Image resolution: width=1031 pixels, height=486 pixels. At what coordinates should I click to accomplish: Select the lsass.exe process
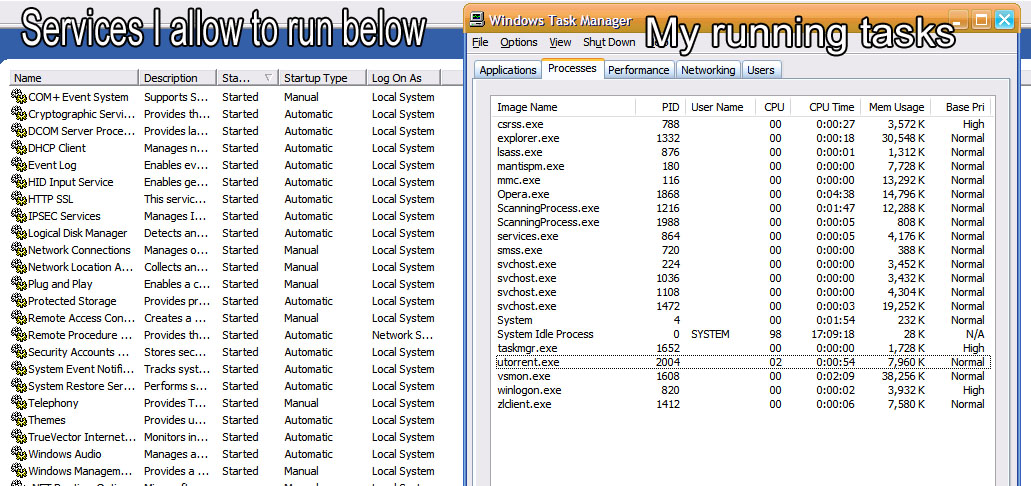pyautogui.click(x=741, y=152)
